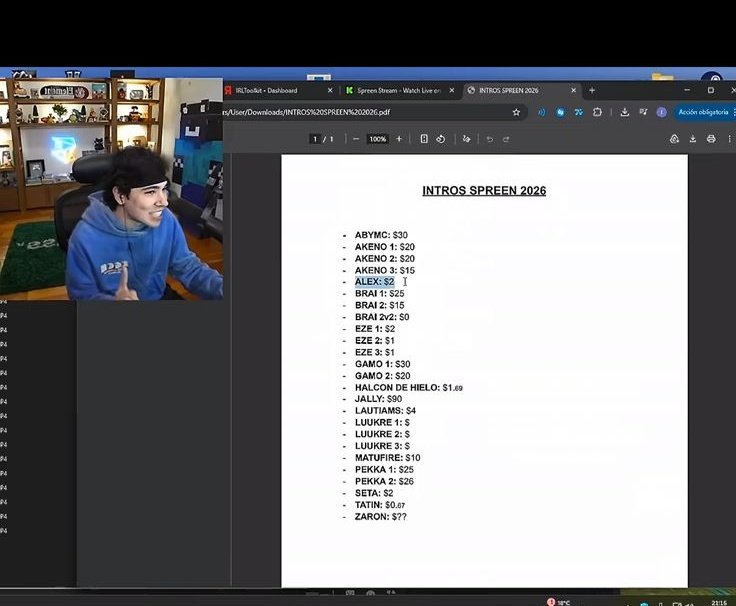Close the INTROS SPREEN 2026 tab
736x606 pixels.
click(574, 91)
